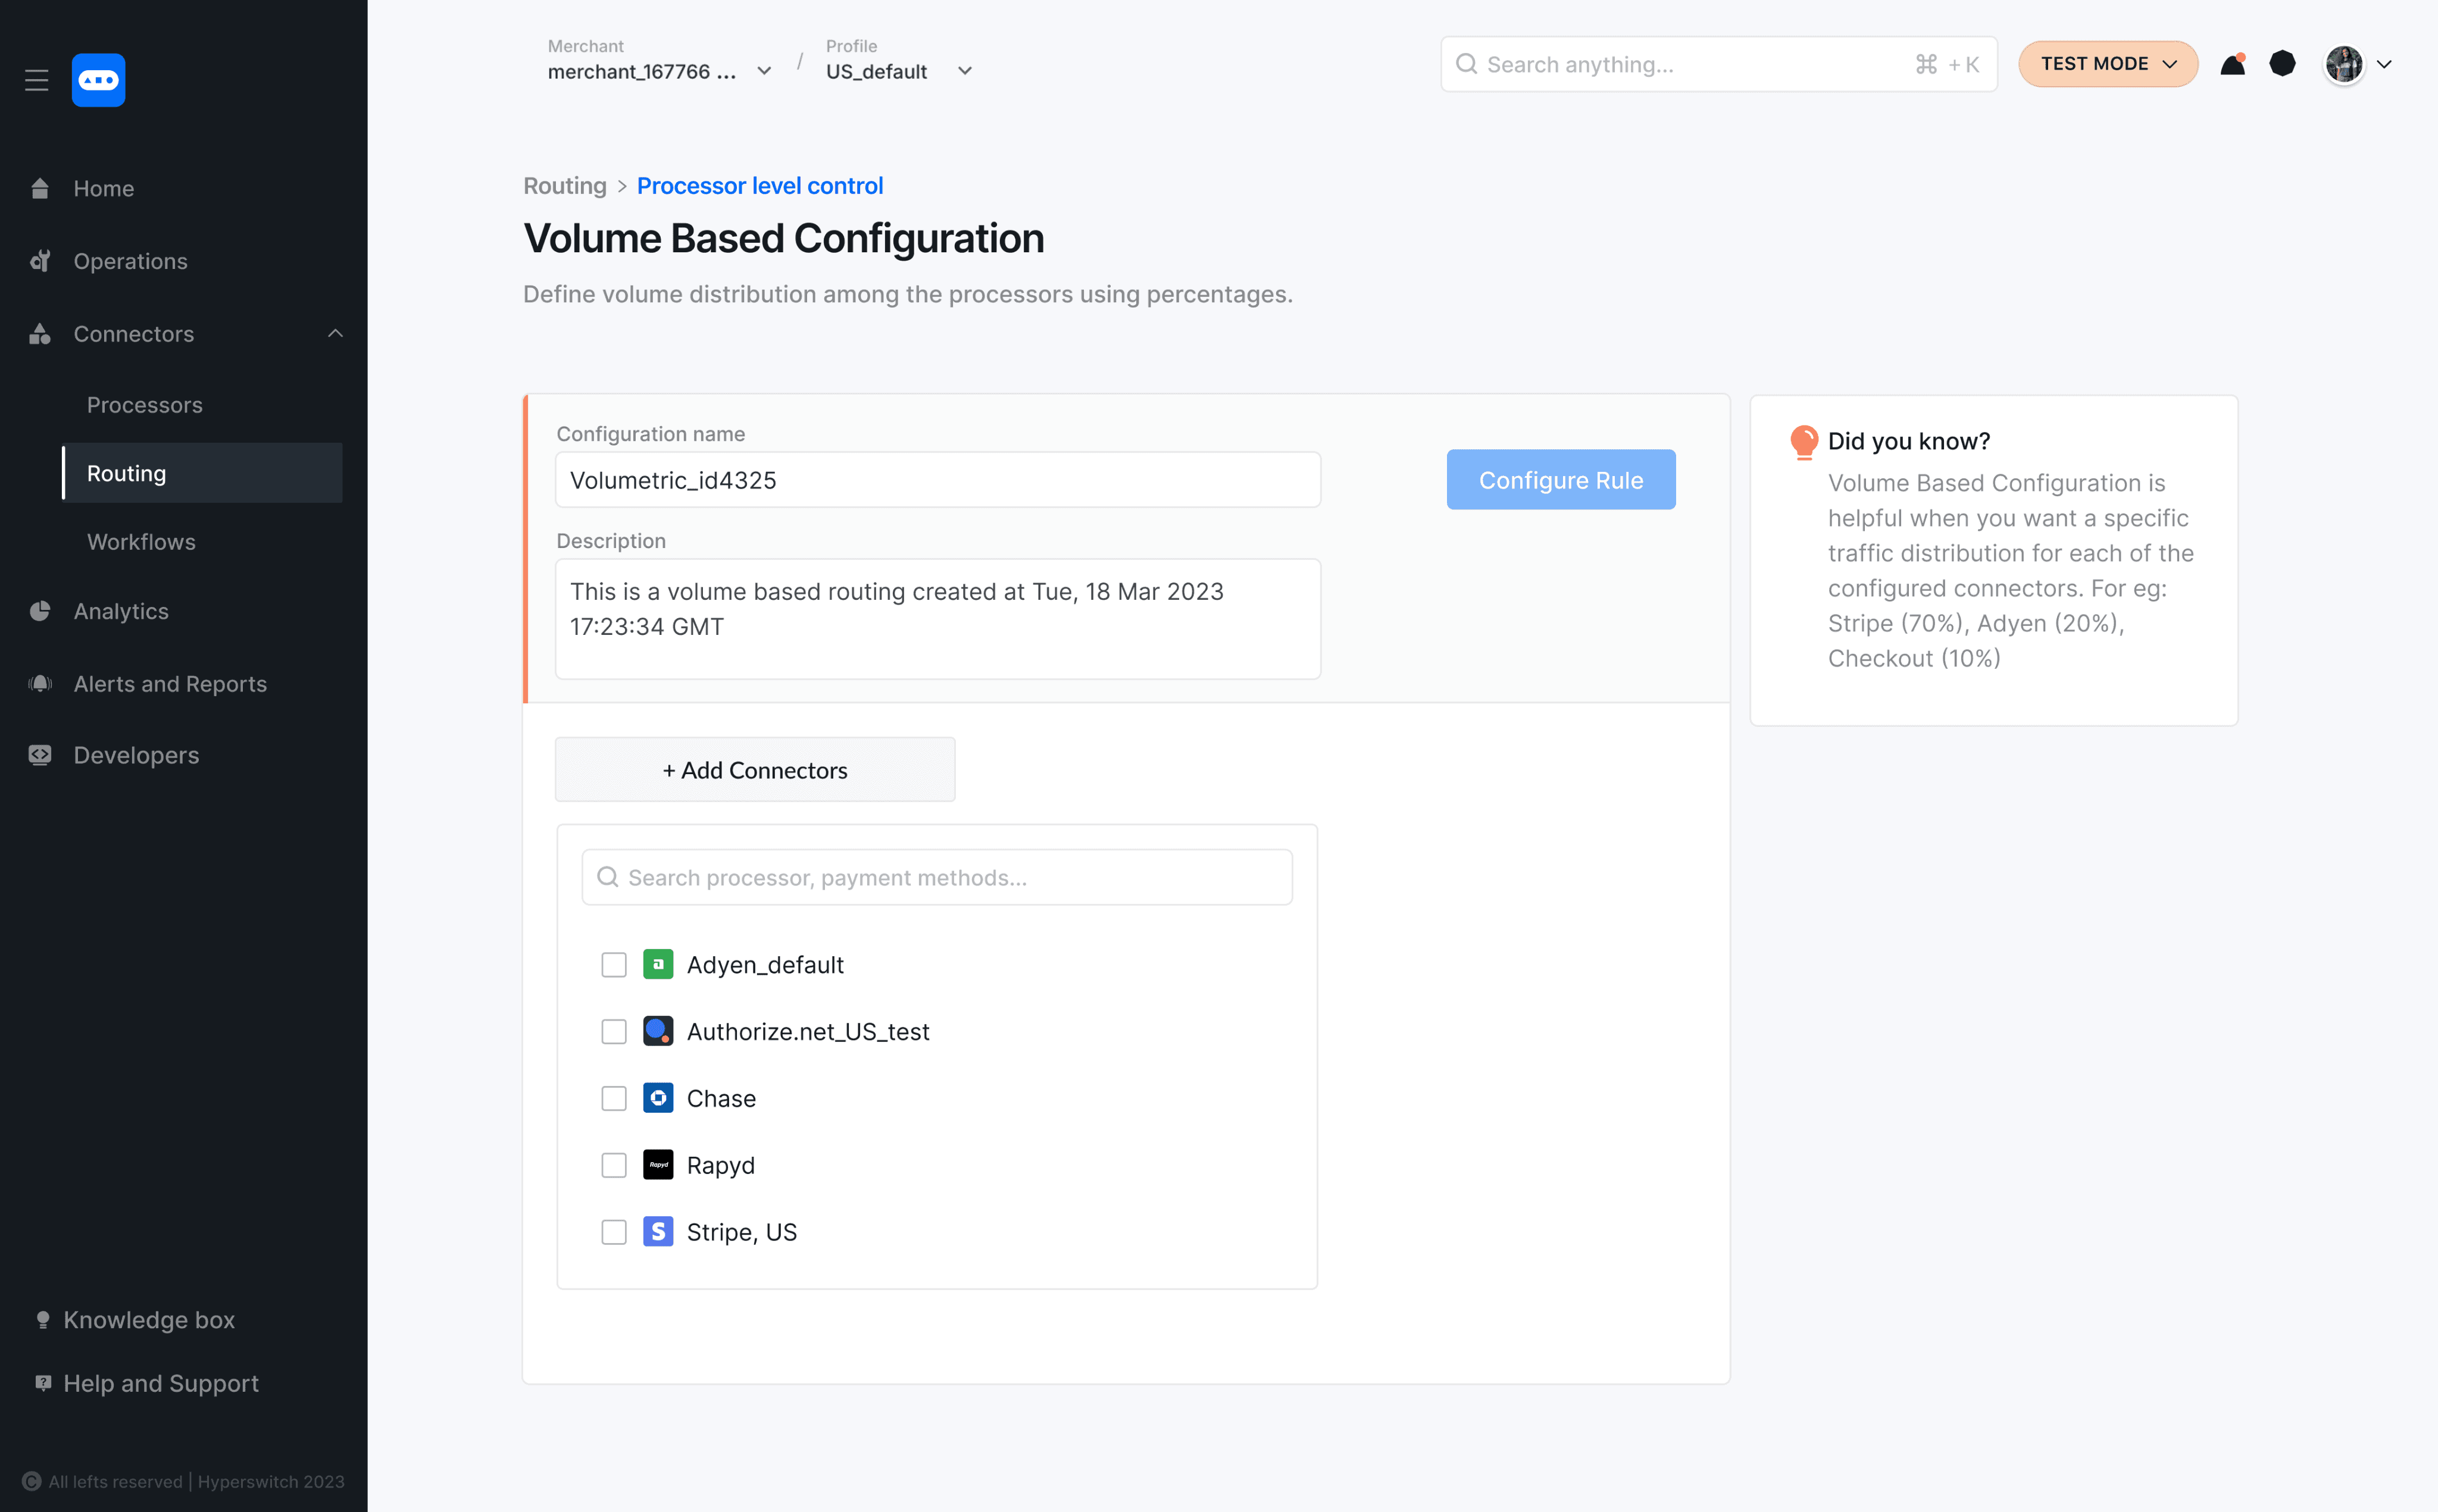Click the connector search magnifier icon

coord(607,877)
